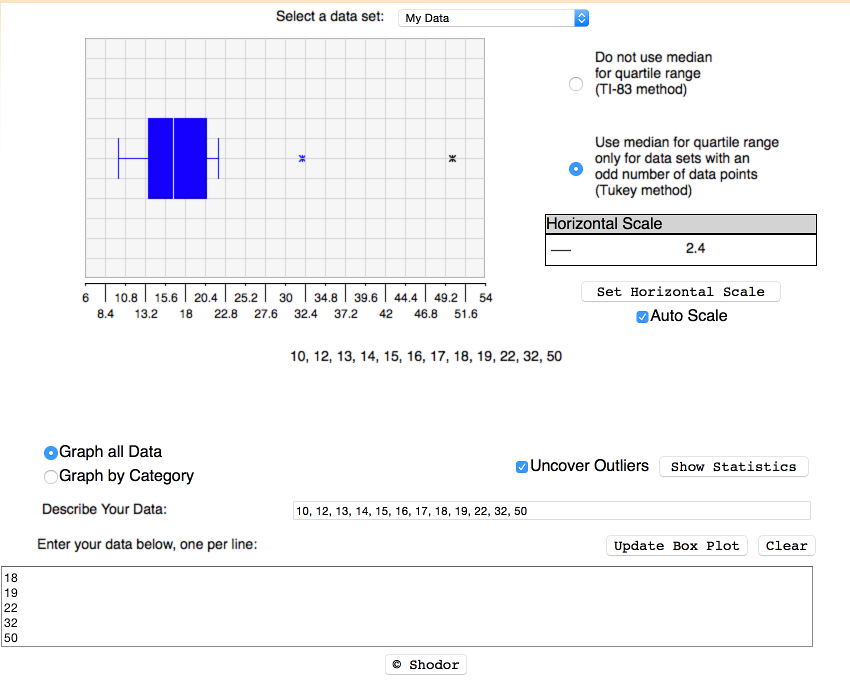Click the axis label '54'

click(486, 298)
